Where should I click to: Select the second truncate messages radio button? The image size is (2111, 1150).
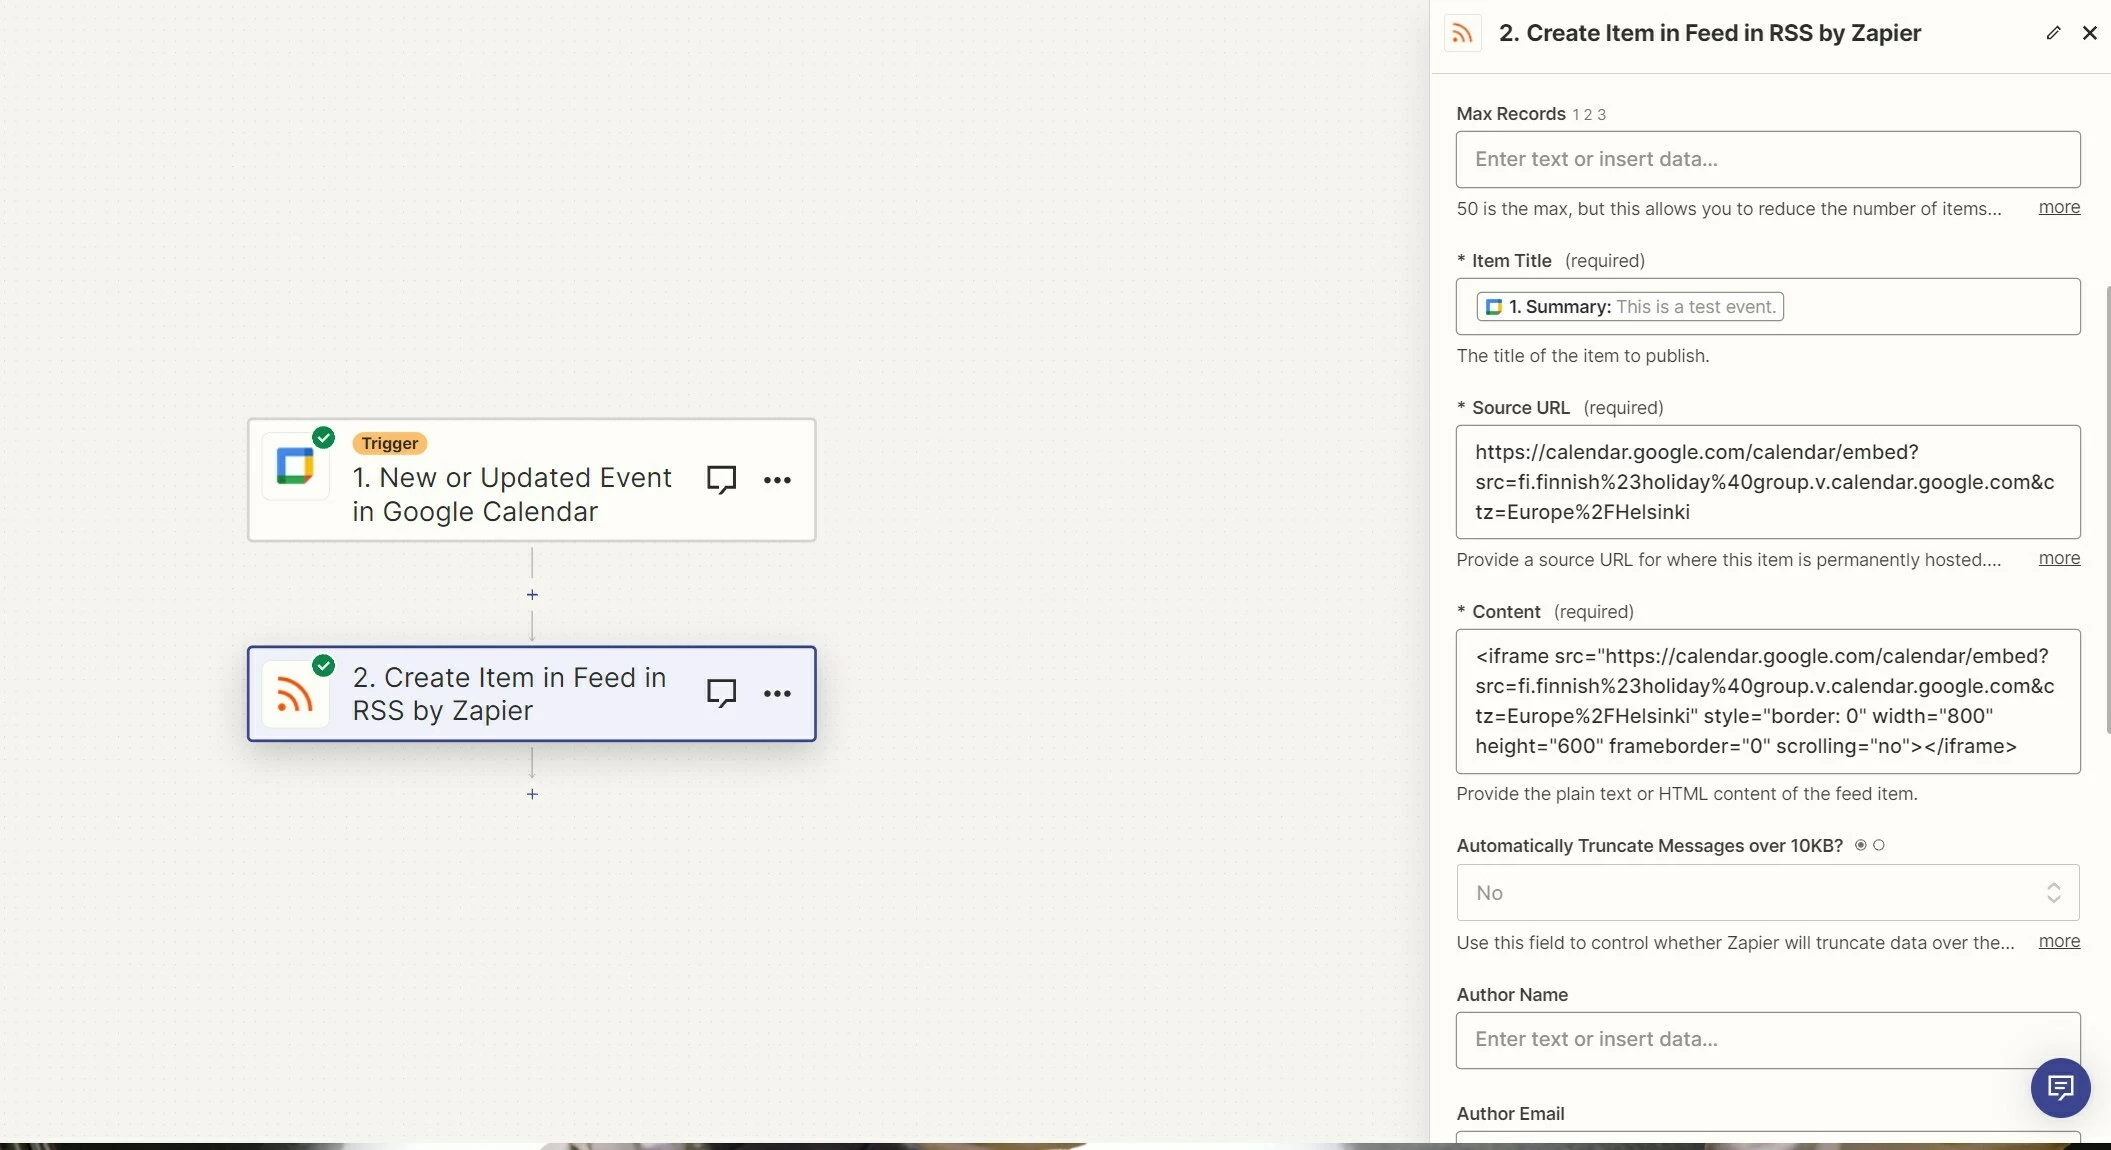(1878, 845)
